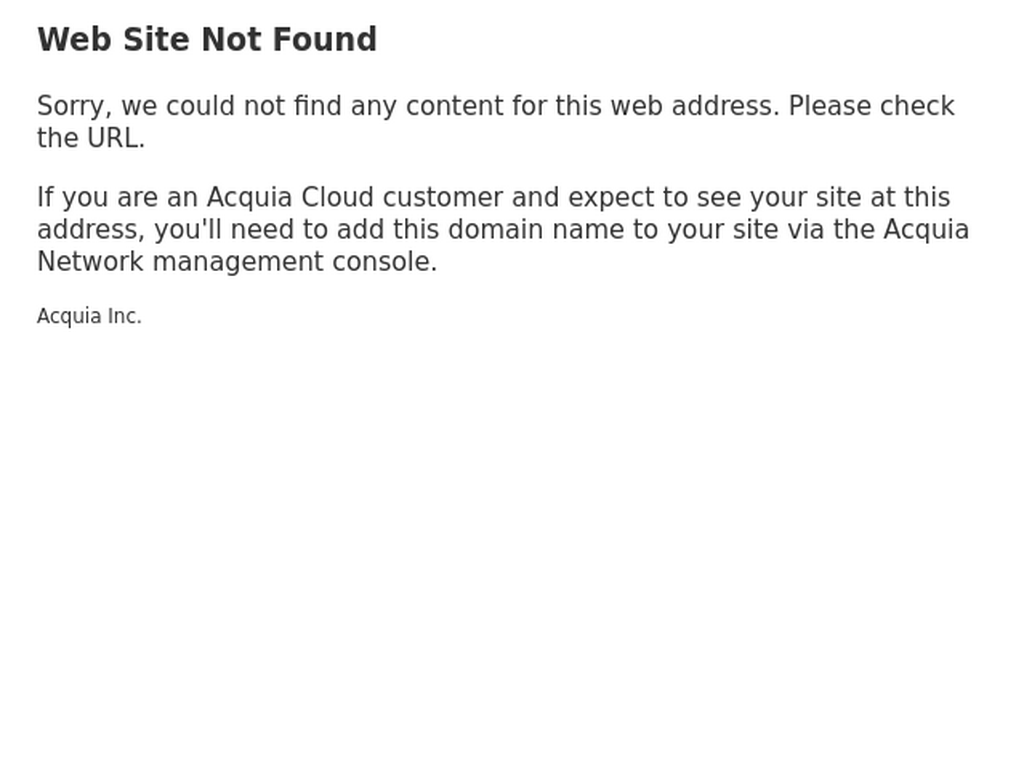
Task: Click the word "content" in first paragraph
Action: (455, 106)
